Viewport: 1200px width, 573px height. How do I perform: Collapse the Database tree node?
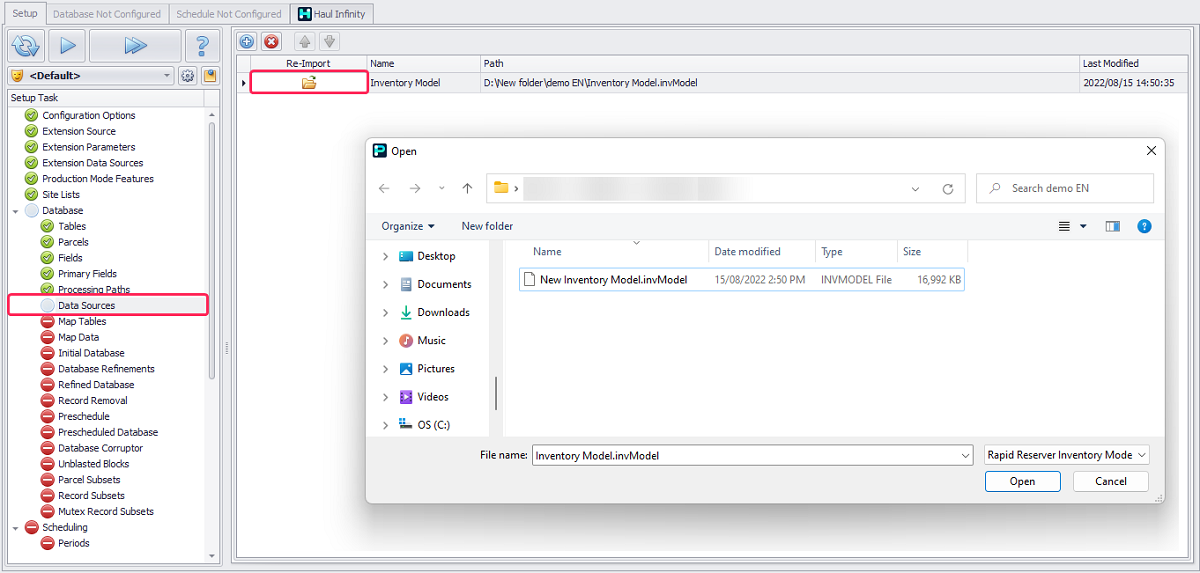click(15, 211)
